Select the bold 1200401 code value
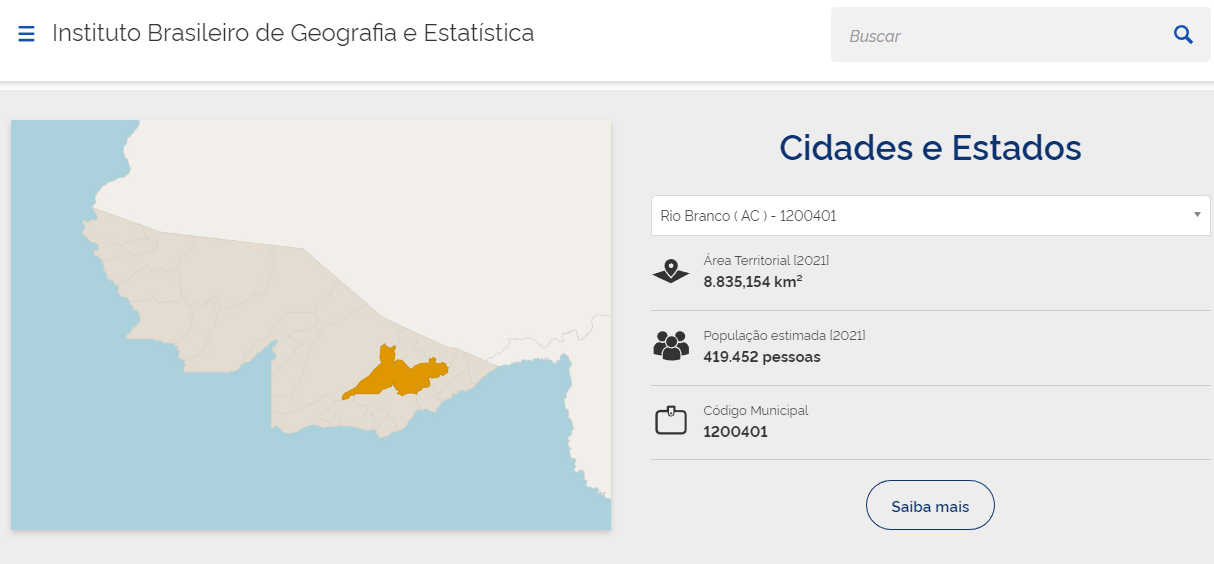Screen dimensions: 1214x564 click(x=735, y=432)
